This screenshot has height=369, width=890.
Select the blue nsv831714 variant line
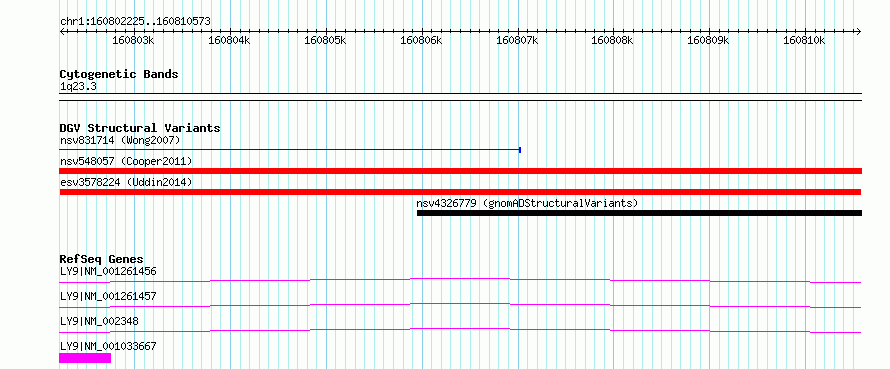[290, 150]
